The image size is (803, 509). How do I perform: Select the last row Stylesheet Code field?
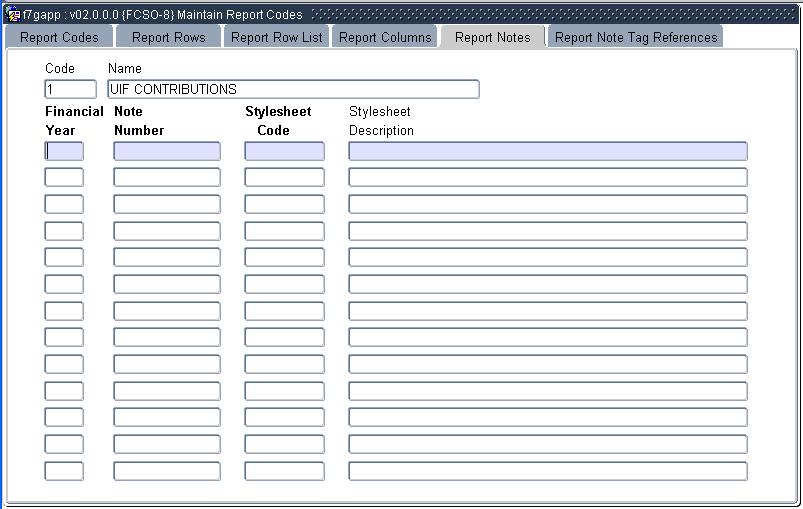pos(284,471)
